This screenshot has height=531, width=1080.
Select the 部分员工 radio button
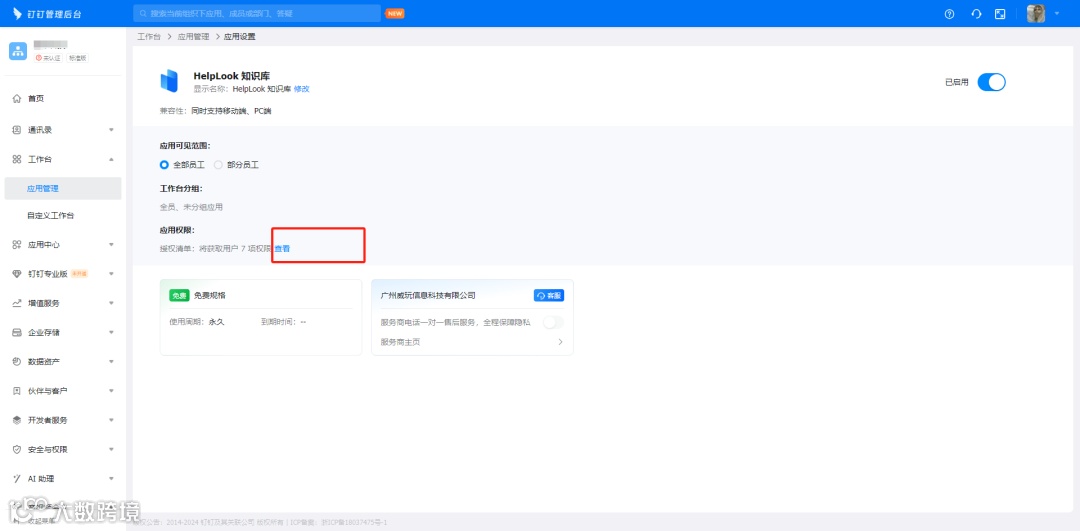coord(218,165)
